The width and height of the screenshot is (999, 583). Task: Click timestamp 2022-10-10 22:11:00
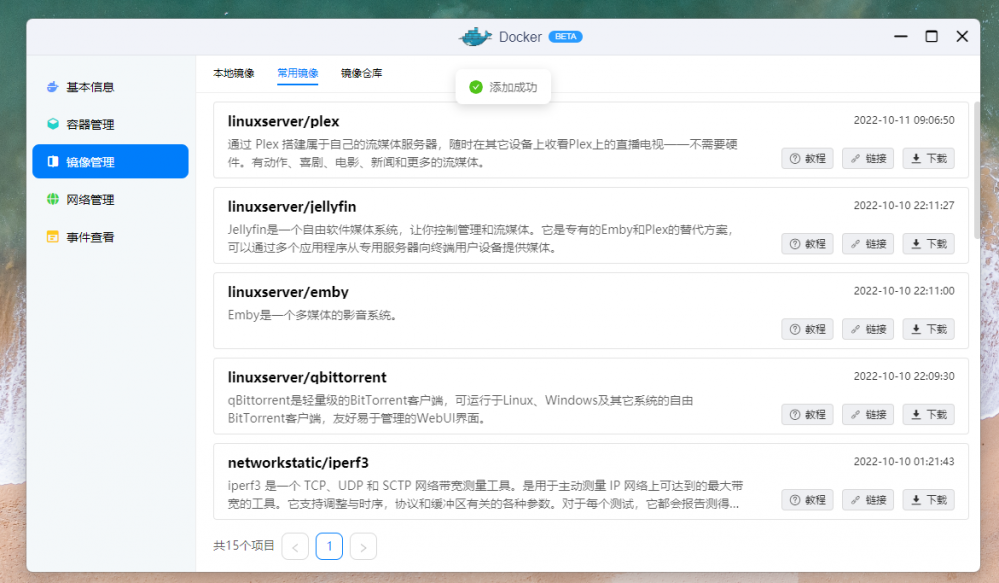pos(904,291)
